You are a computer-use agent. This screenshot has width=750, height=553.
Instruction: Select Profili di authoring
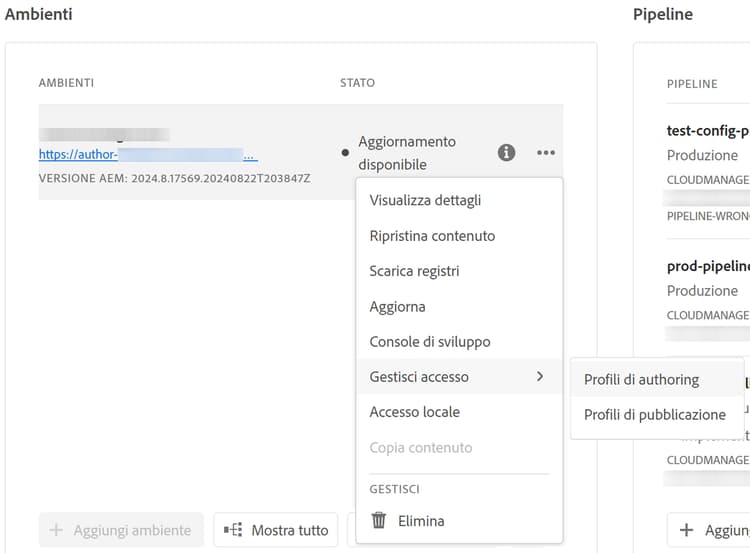coord(641,380)
